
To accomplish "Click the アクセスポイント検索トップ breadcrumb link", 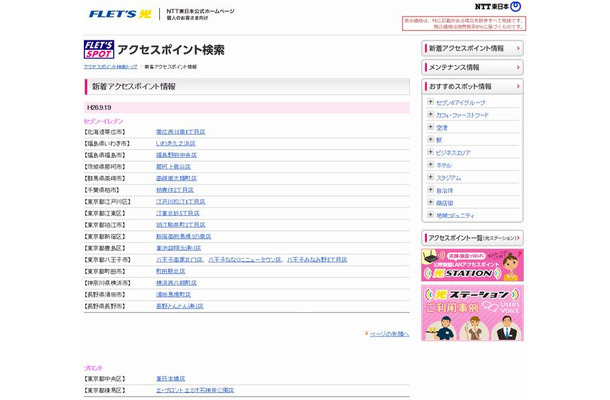I will tap(110, 67).
